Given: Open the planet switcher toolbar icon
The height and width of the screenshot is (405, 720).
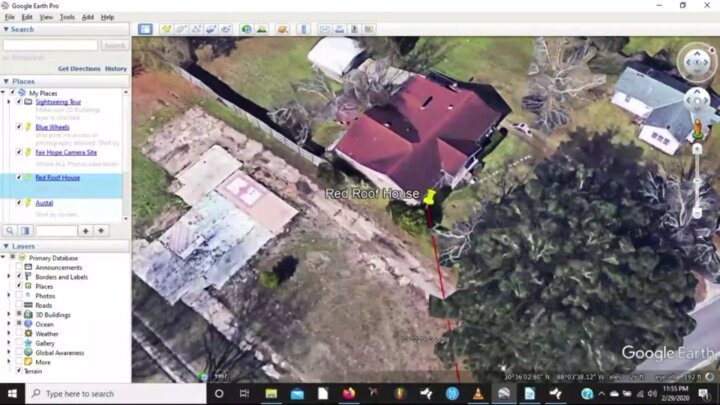Looking at the screenshot, I should (x=282, y=29).
